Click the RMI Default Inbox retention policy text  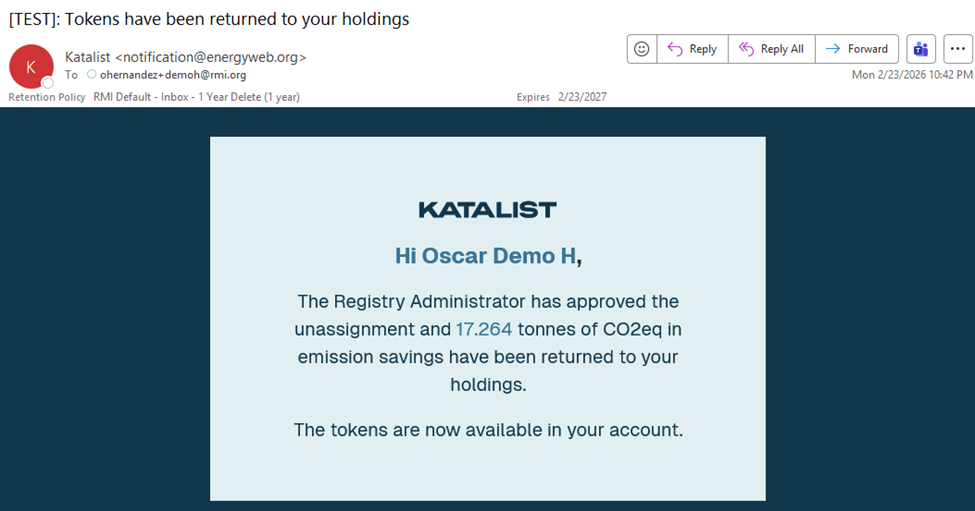coord(196,97)
